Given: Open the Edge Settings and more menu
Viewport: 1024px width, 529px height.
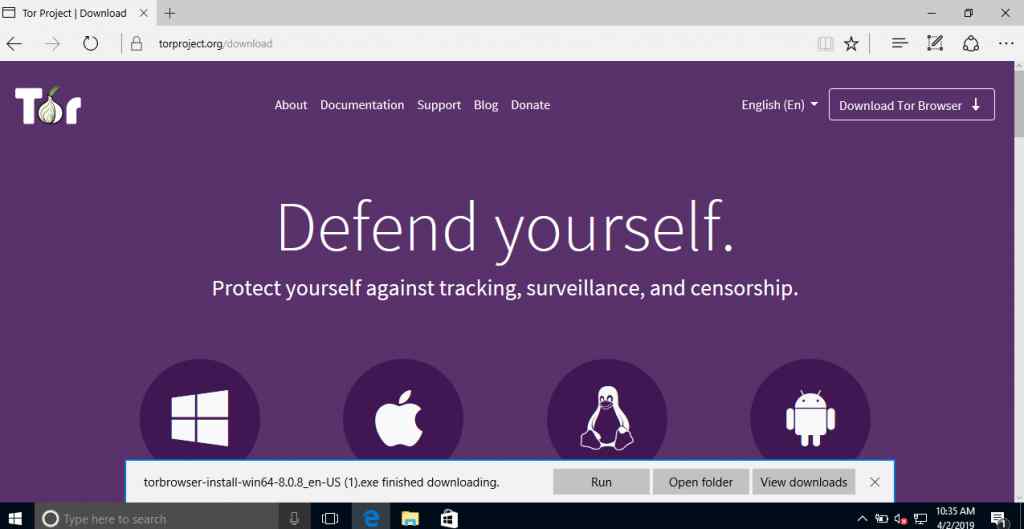Looking at the screenshot, I should [x=1006, y=44].
